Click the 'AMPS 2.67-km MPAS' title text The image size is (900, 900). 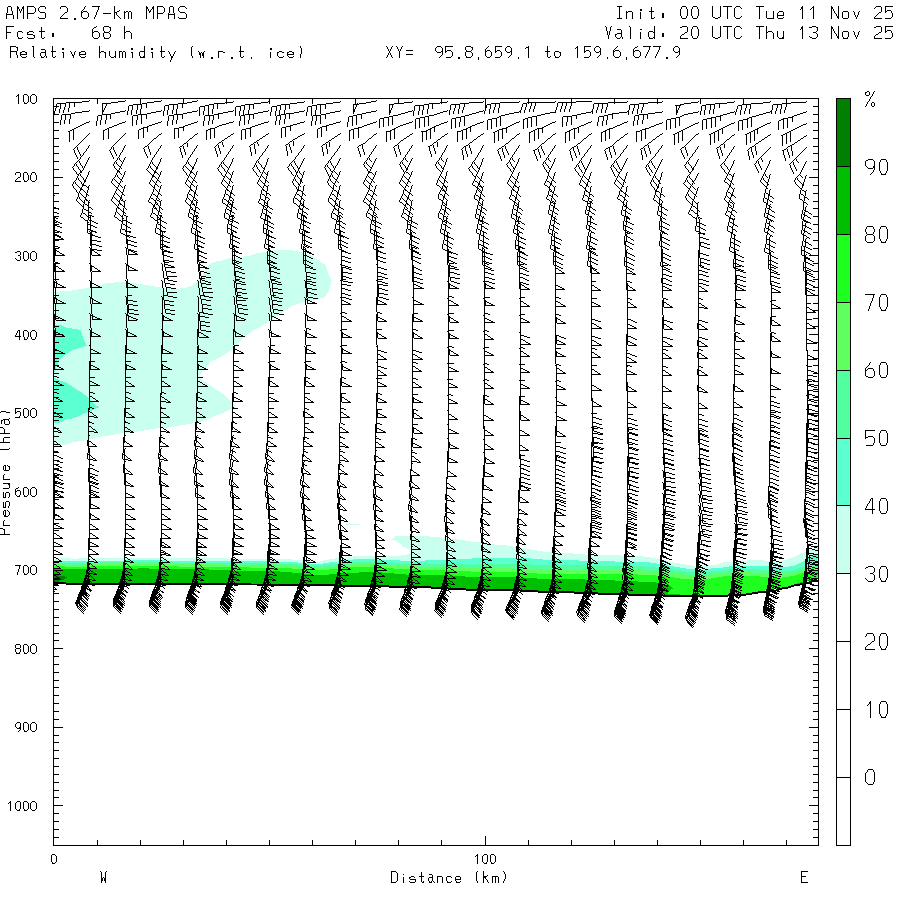96,13
